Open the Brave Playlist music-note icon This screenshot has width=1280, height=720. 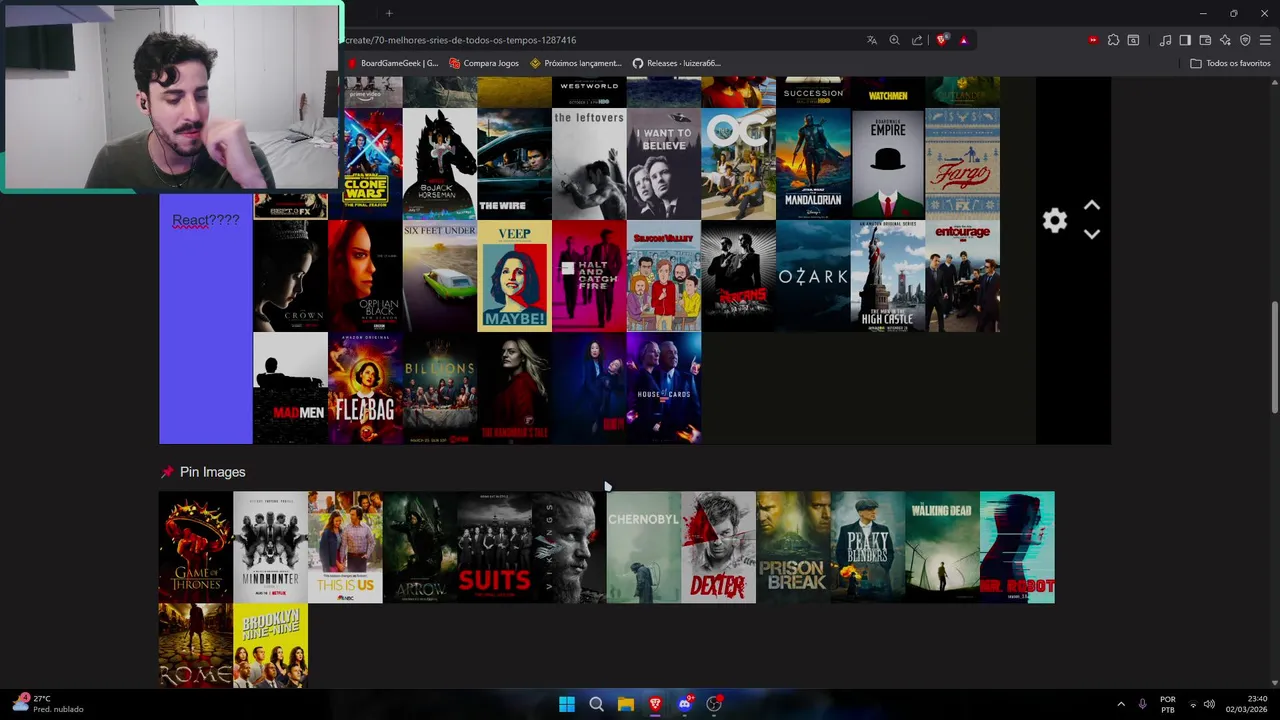[x=1165, y=40]
